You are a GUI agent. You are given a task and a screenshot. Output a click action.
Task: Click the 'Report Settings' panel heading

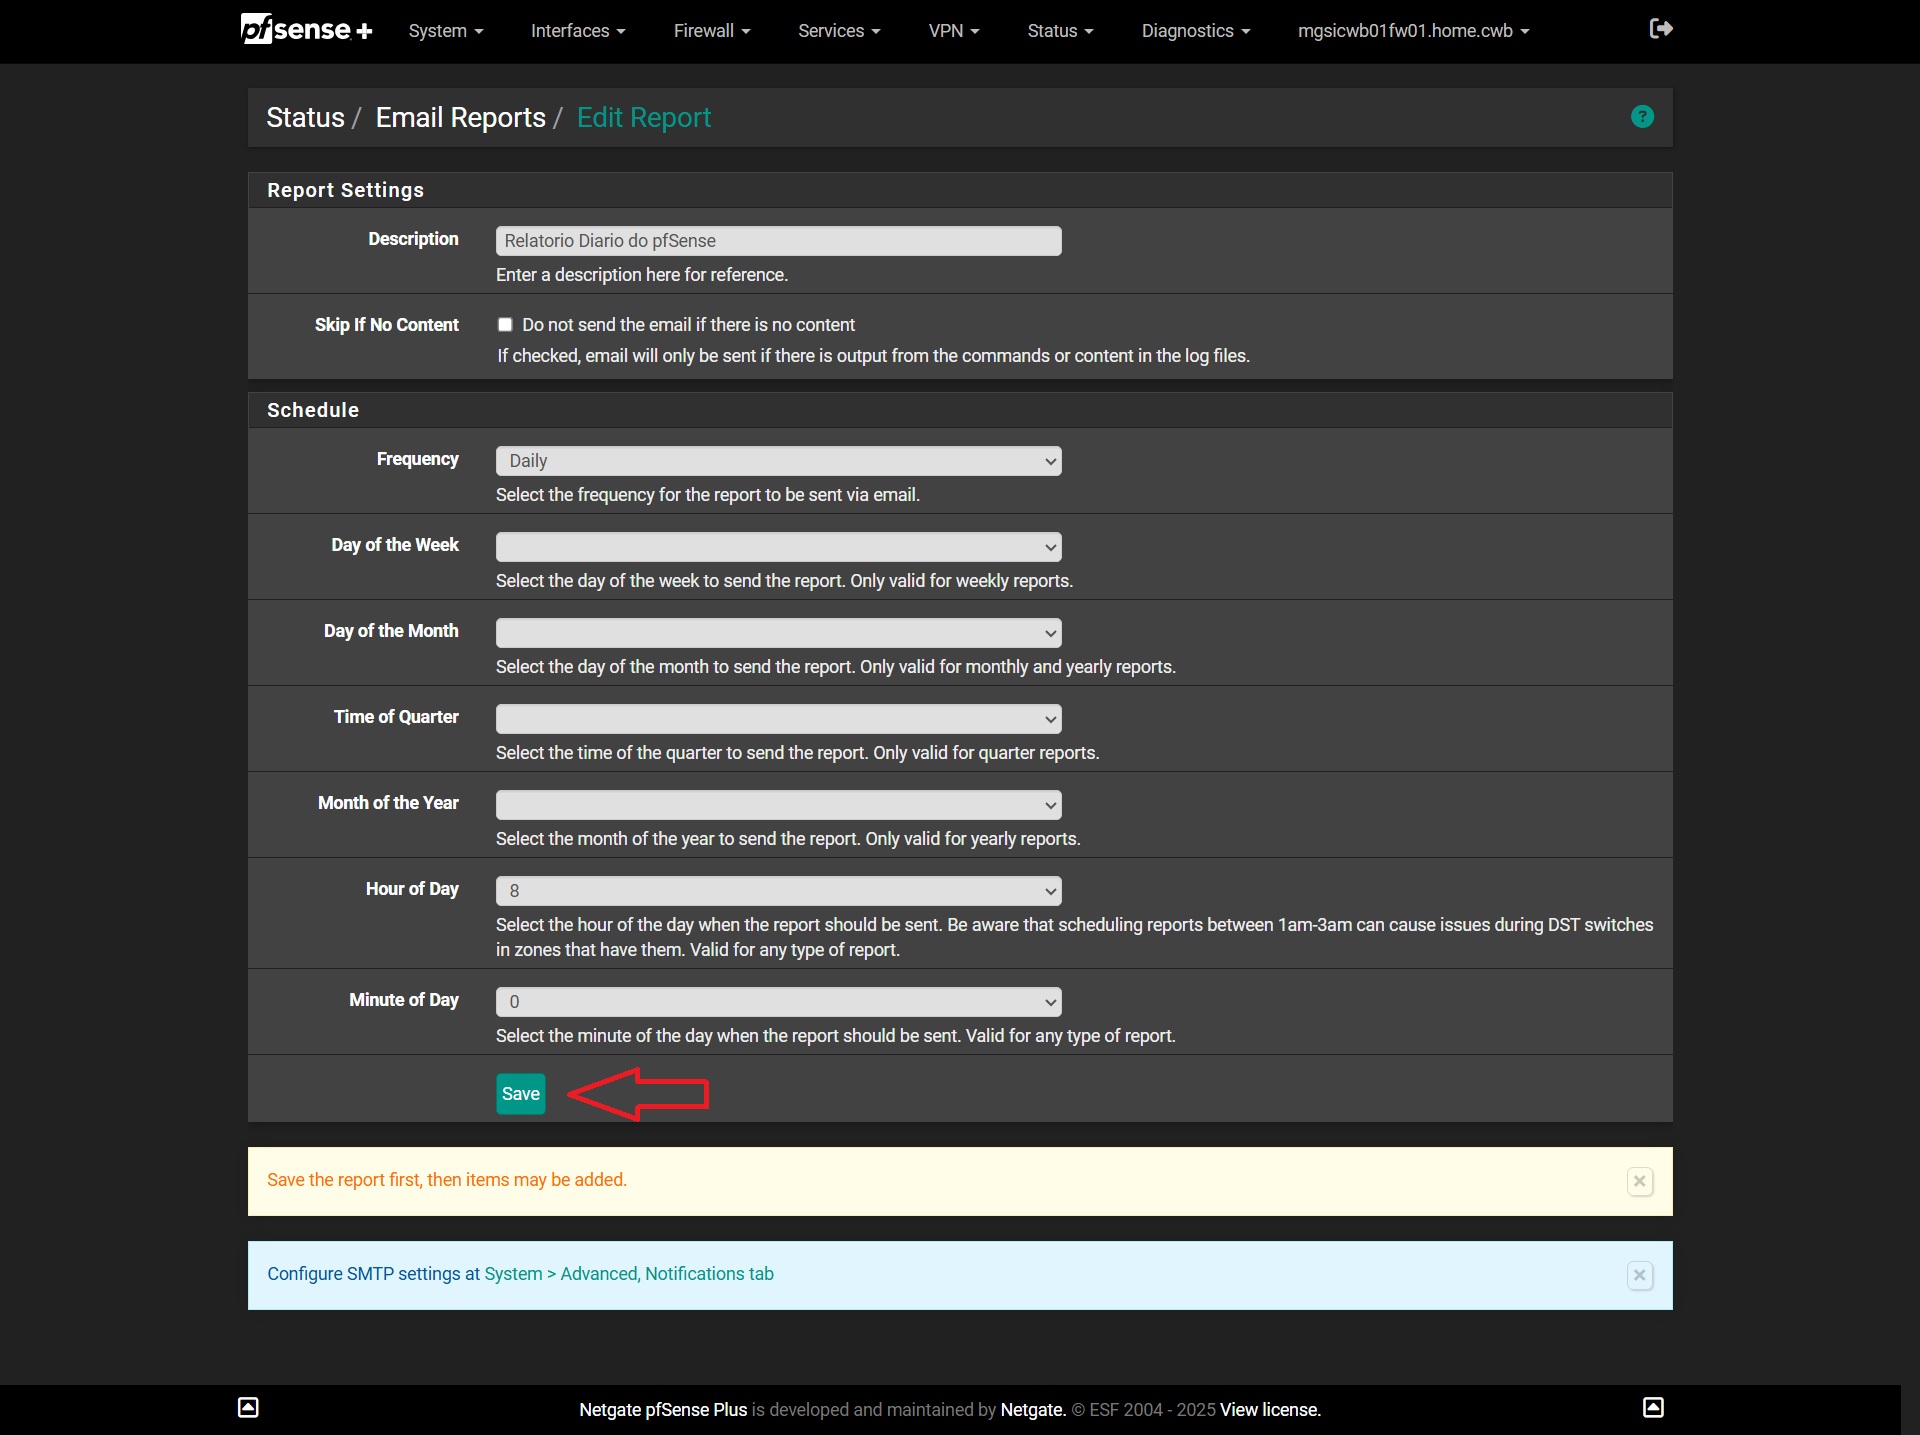tap(345, 190)
